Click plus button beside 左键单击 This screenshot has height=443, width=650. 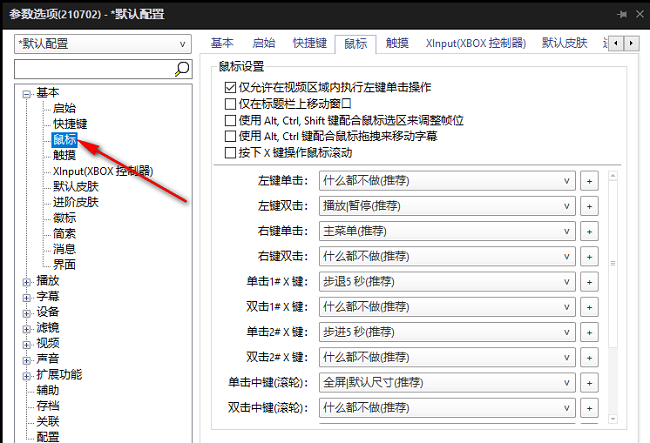pos(589,181)
